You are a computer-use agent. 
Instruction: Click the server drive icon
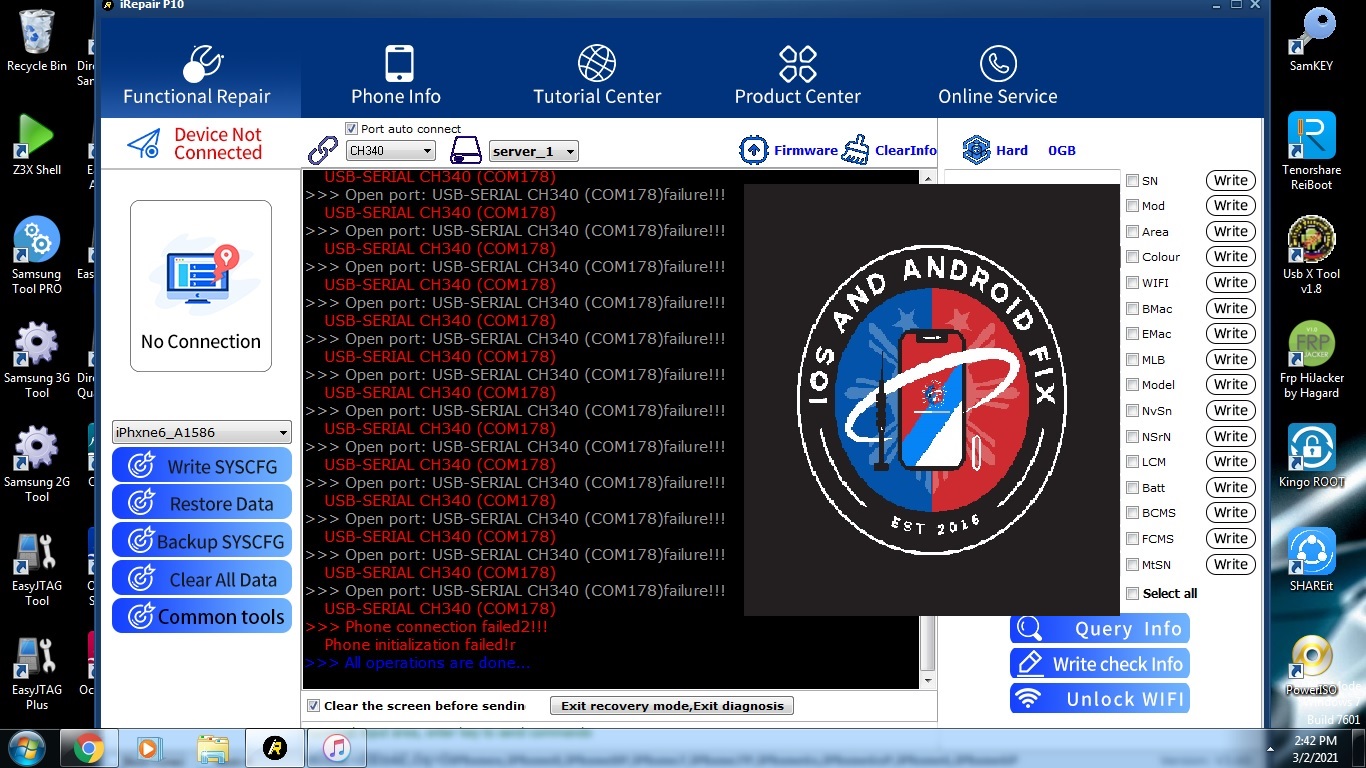pyautogui.click(x=466, y=151)
